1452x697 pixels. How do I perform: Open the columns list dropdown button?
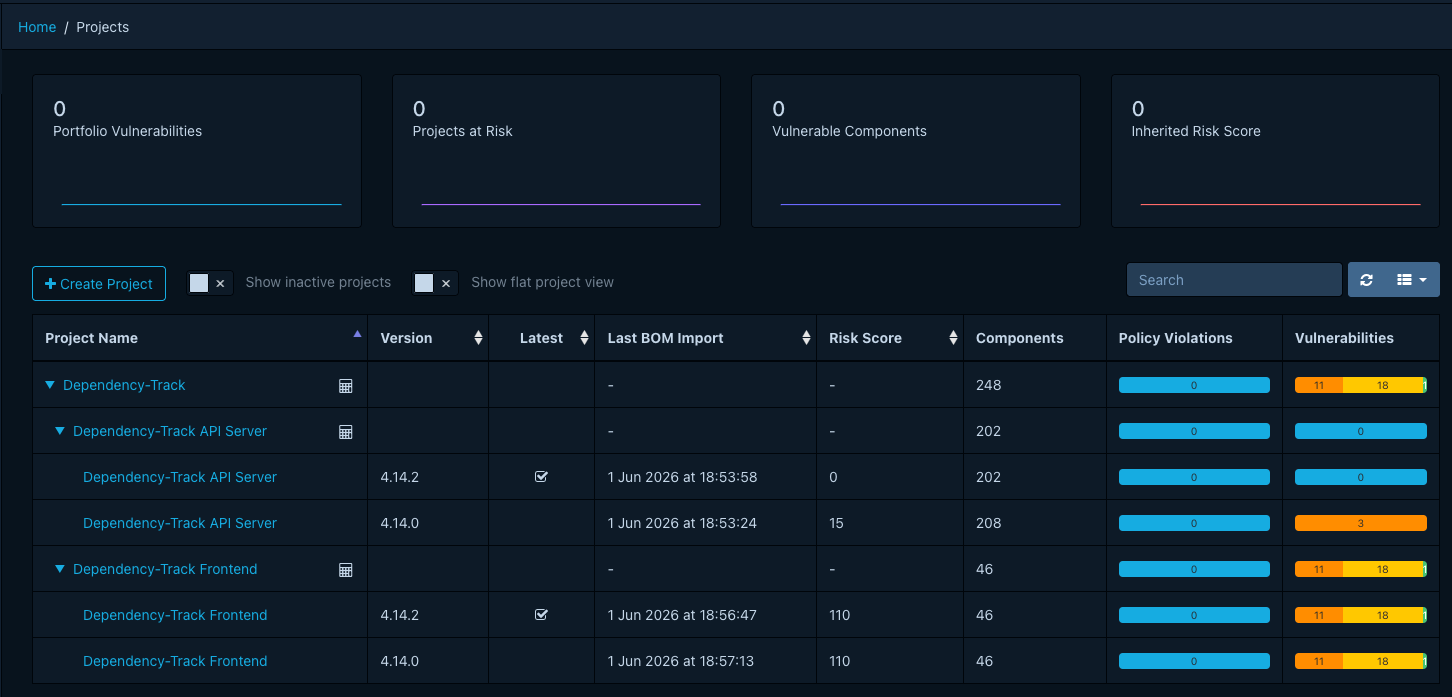coord(1411,280)
